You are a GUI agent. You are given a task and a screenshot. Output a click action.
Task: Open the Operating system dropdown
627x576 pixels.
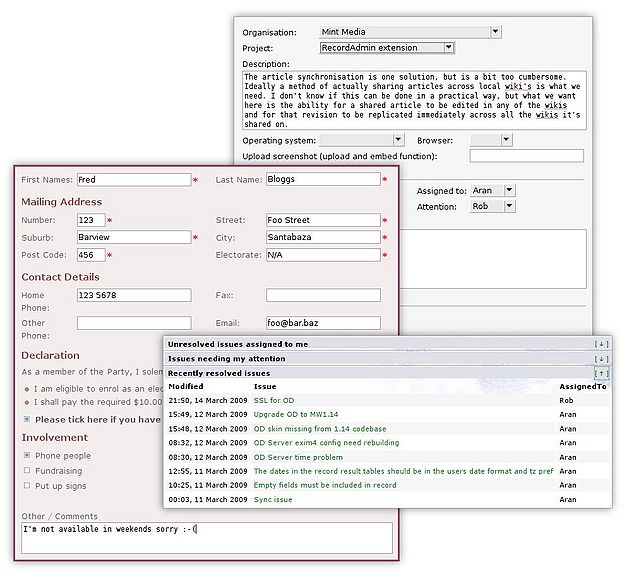(361, 140)
